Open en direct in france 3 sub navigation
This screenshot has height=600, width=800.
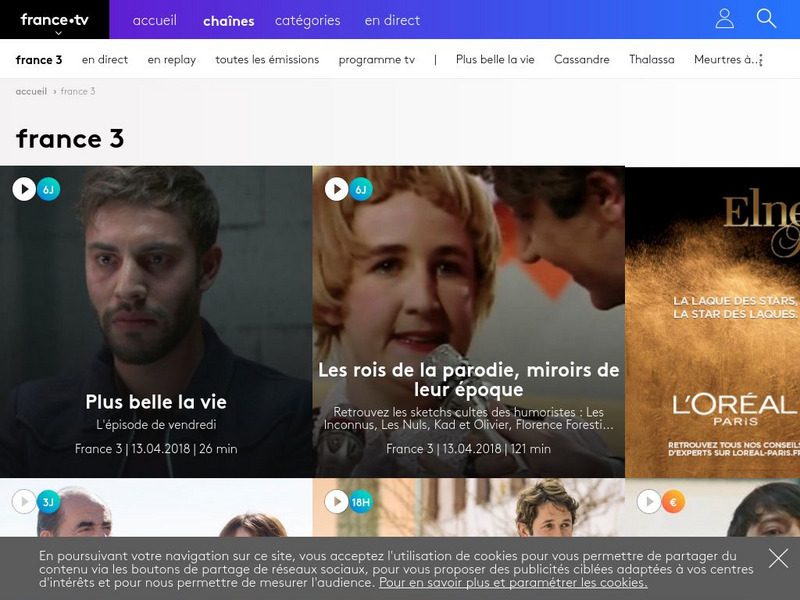point(105,60)
